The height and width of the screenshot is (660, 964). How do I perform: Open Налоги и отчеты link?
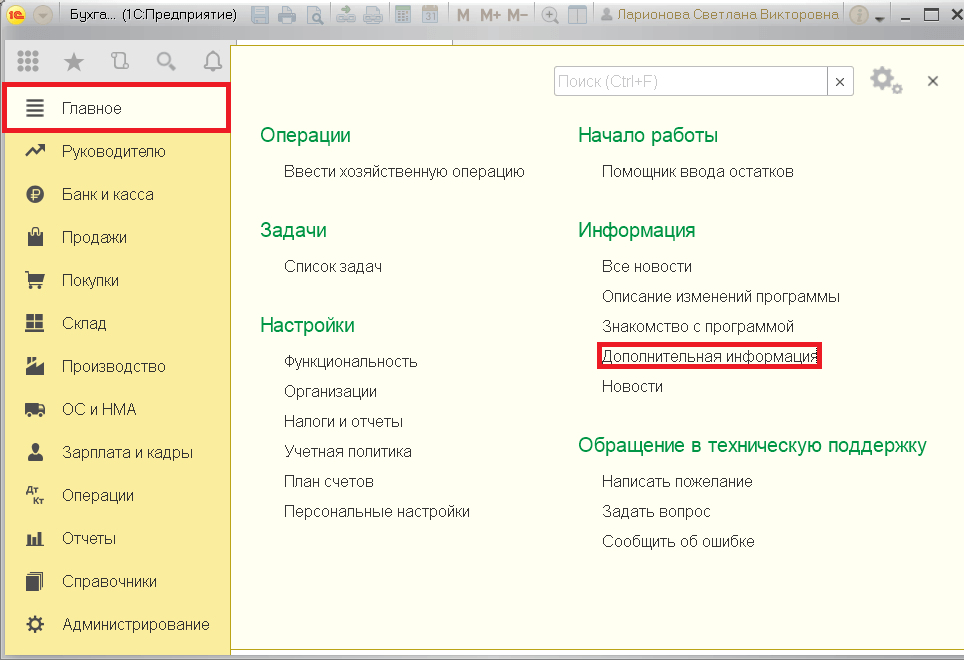click(343, 422)
